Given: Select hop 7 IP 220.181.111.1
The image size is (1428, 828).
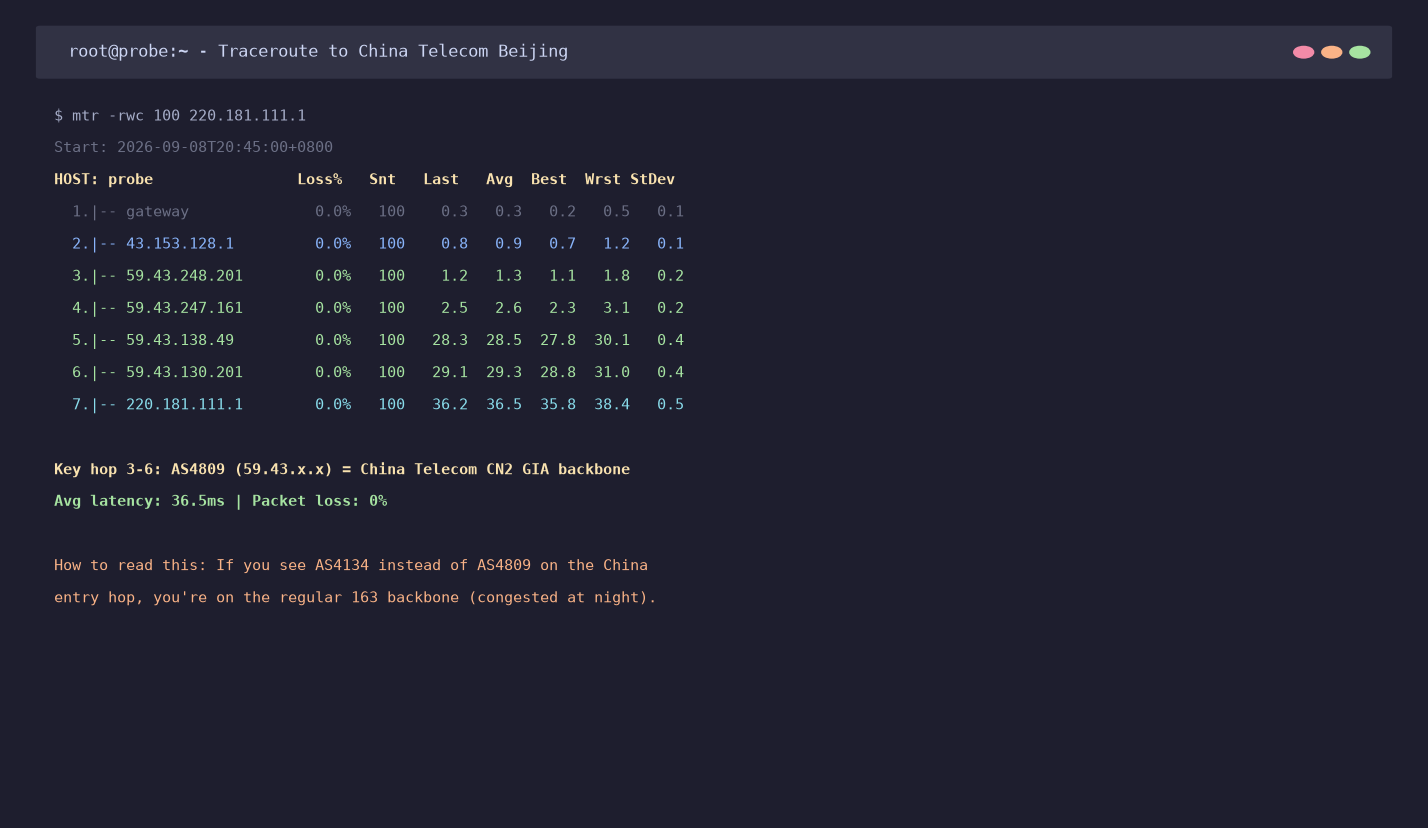Looking at the screenshot, I should click(x=184, y=404).
